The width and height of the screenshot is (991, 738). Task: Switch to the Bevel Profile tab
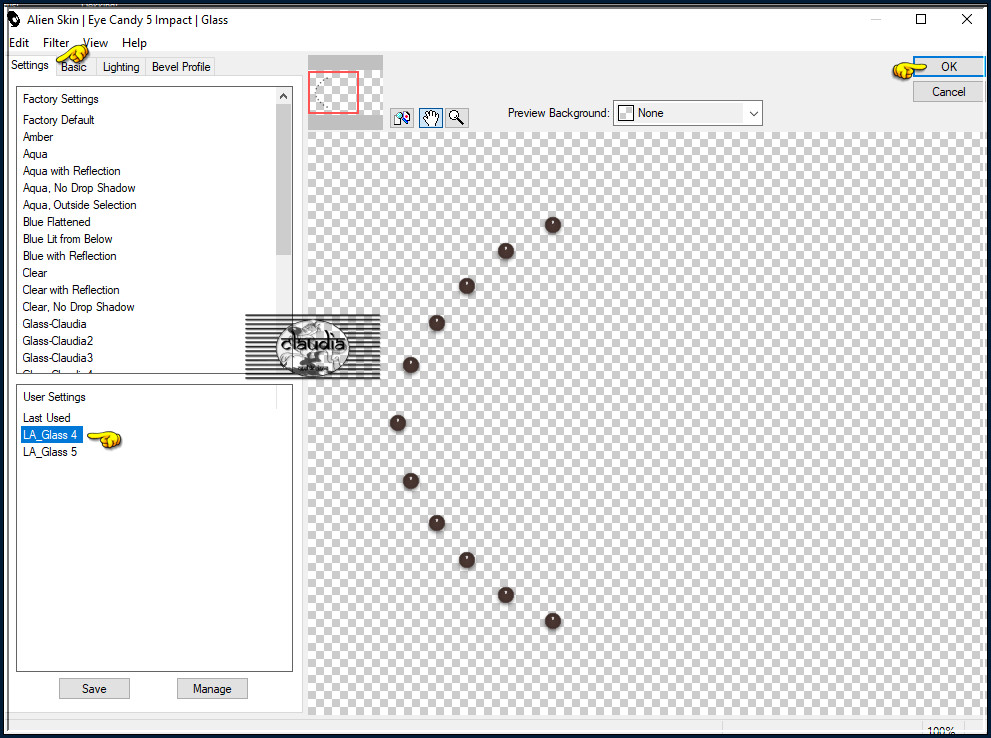181,67
